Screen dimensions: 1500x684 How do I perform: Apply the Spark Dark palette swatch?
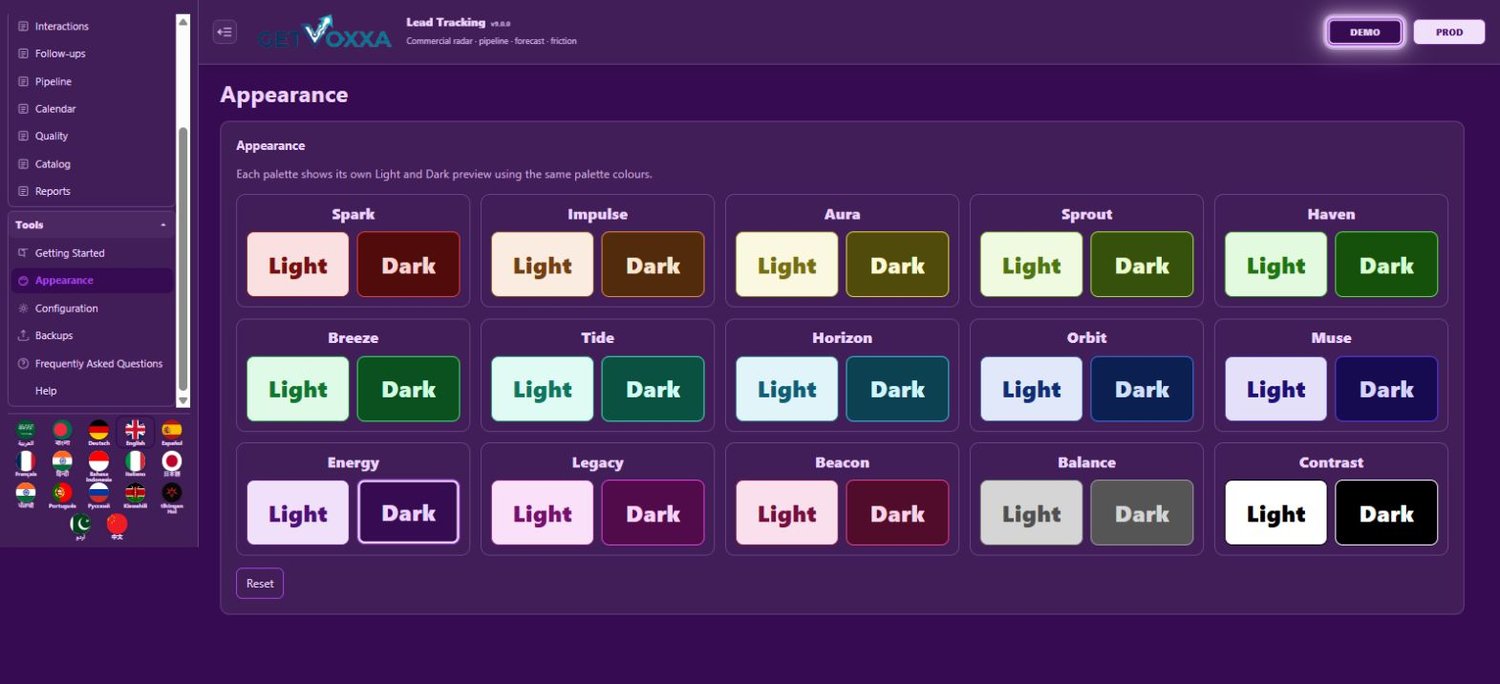408,264
